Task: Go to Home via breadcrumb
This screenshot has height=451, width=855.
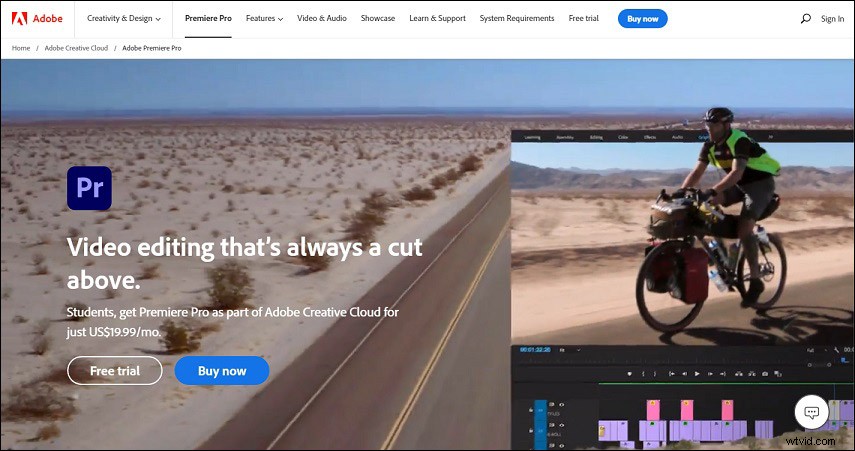Action: pyautogui.click(x=21, y=48)
